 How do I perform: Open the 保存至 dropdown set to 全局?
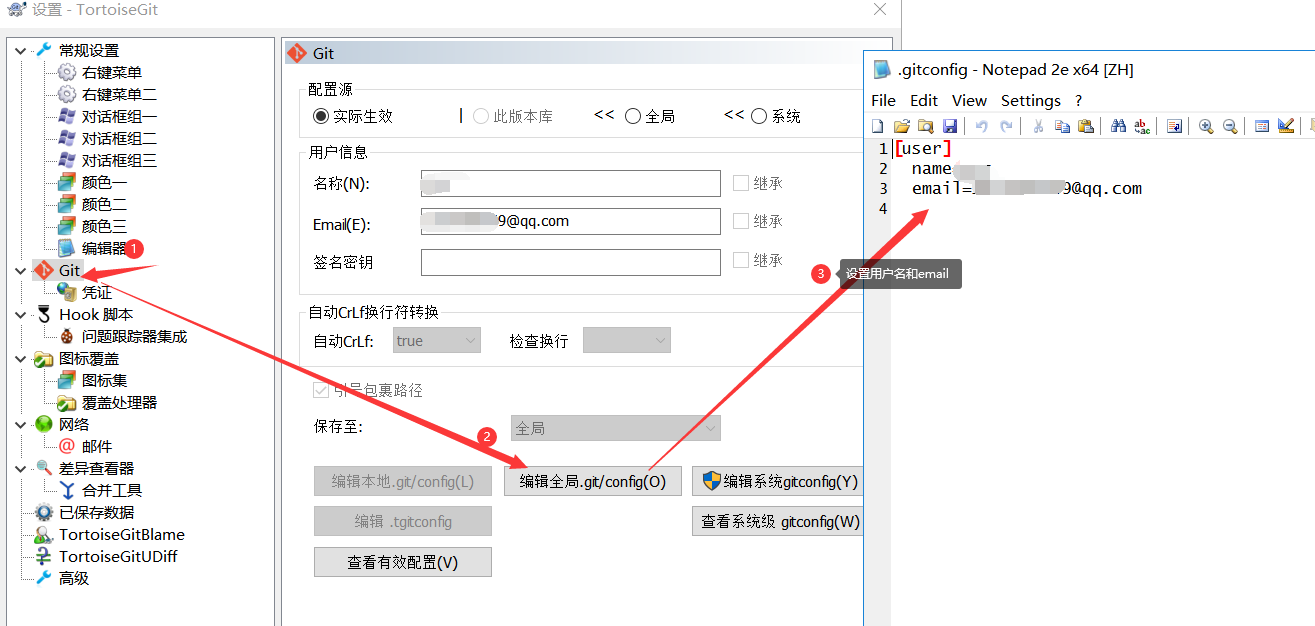coord(614,427)
